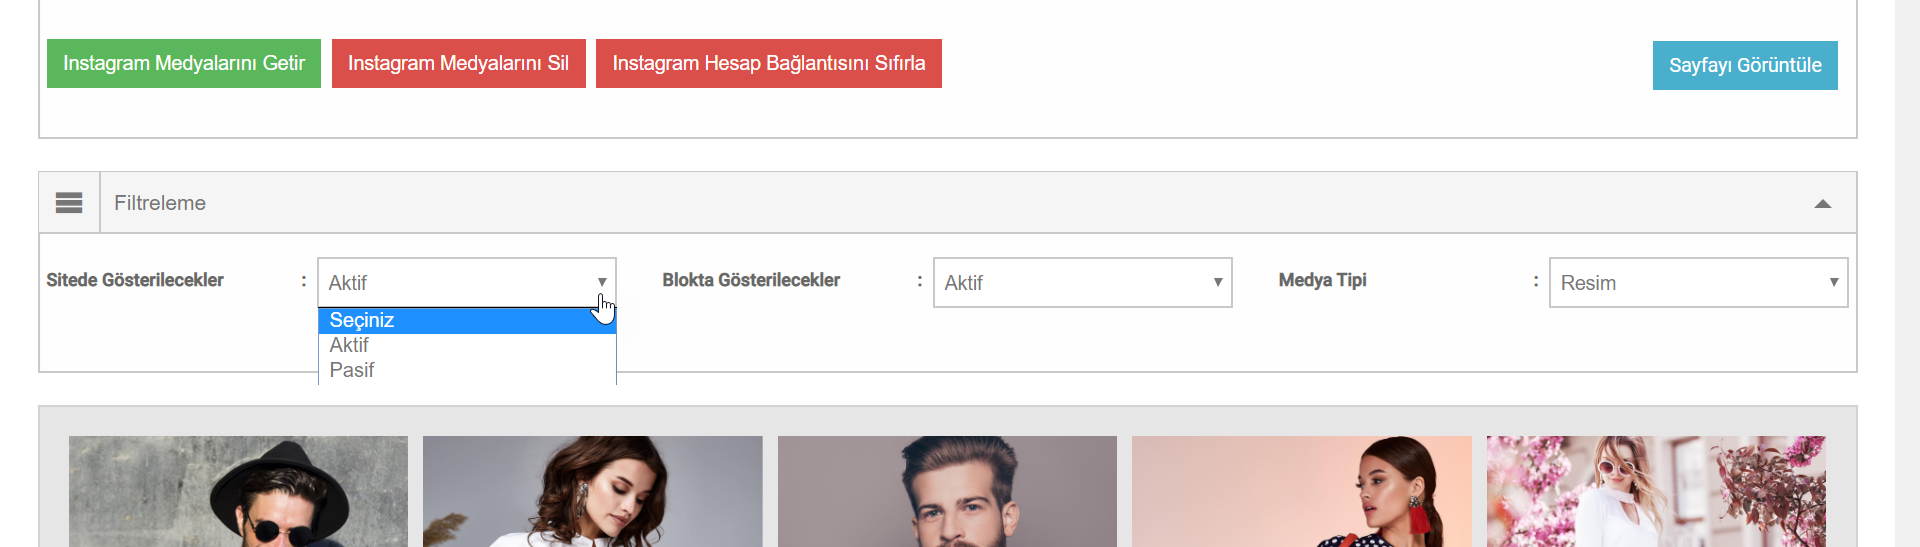Open thumbnail of bearded man on grey background
The height and width of the screenshot is (547, 1920).
[947, 491]
